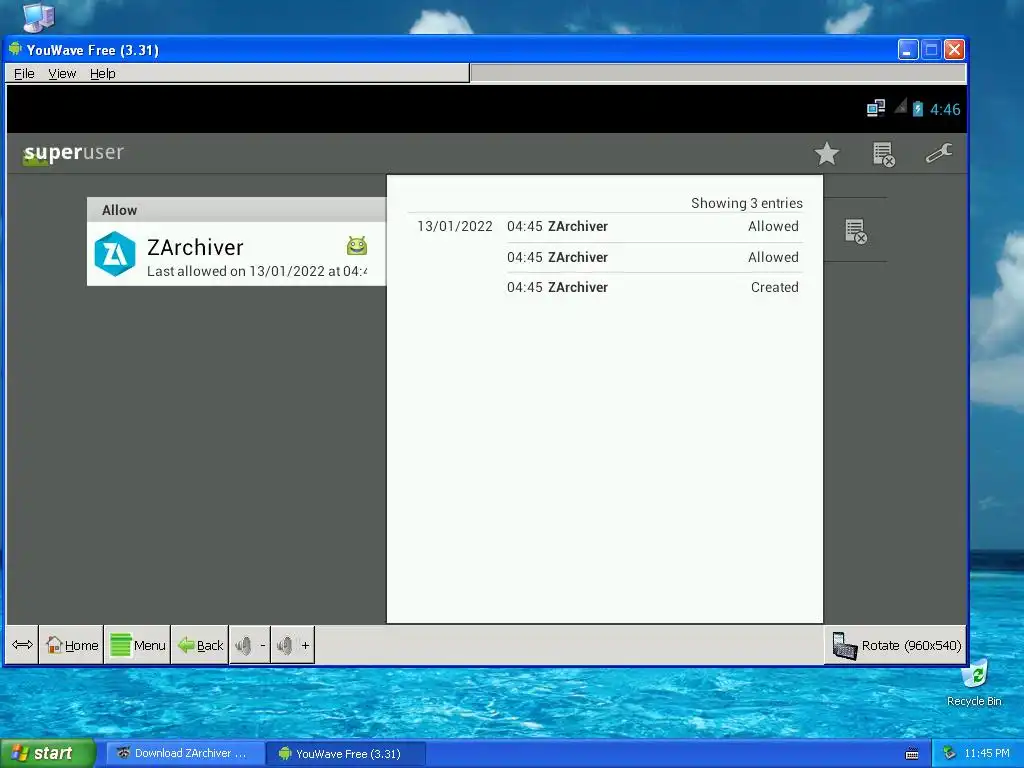Lower volume with the speaker minus button

click(x=250, y=645)
